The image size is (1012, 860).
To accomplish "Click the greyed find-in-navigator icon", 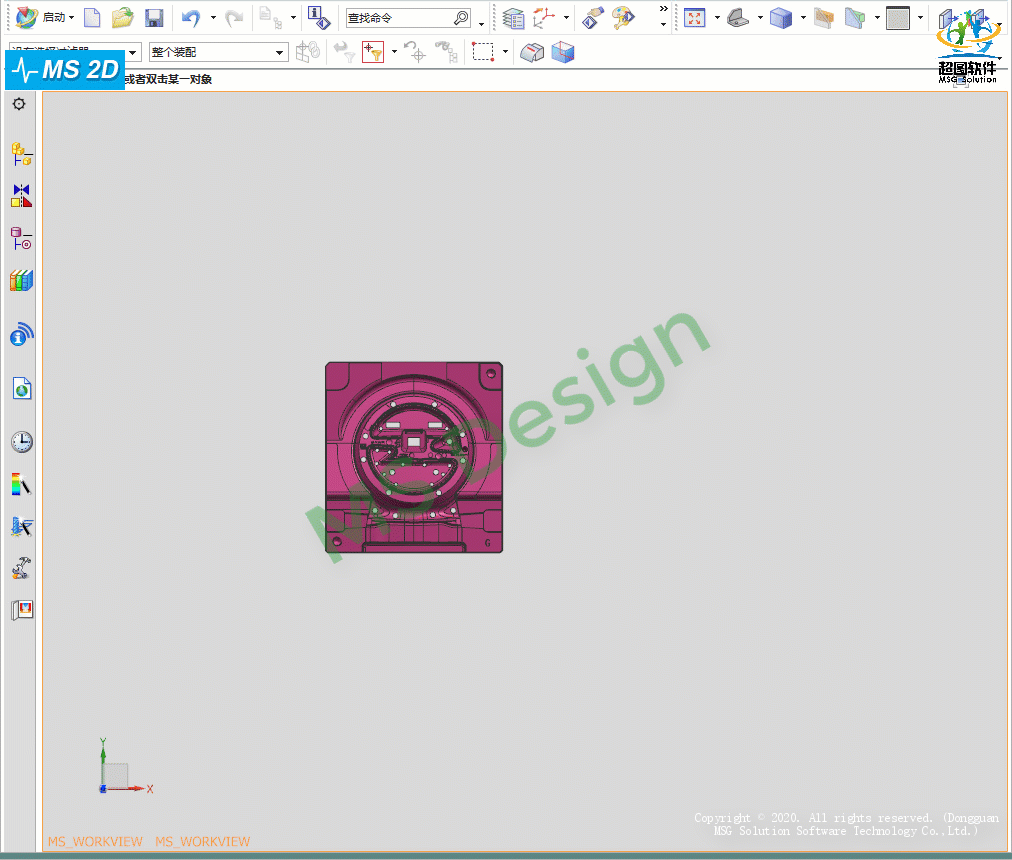I will tap(447, 52).
